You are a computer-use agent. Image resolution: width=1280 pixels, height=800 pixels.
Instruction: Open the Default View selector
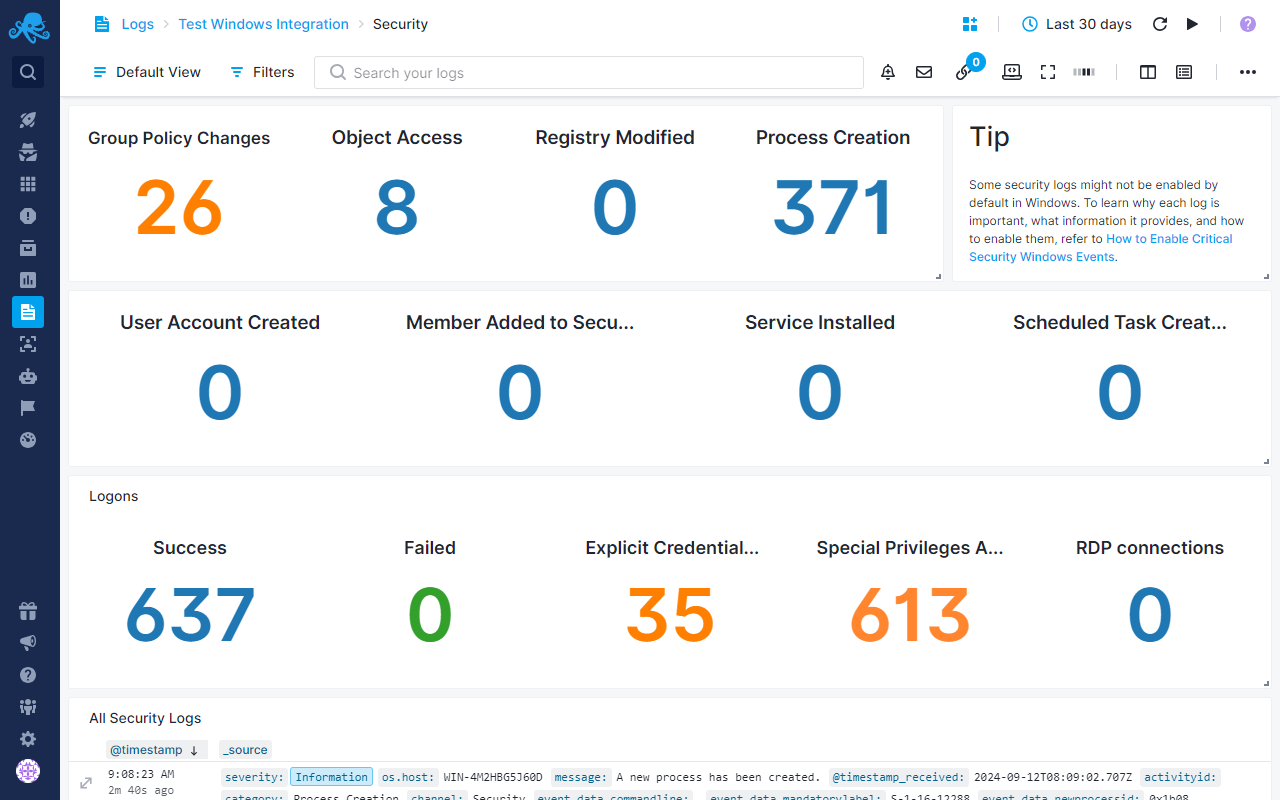click(x=147, y=72)
